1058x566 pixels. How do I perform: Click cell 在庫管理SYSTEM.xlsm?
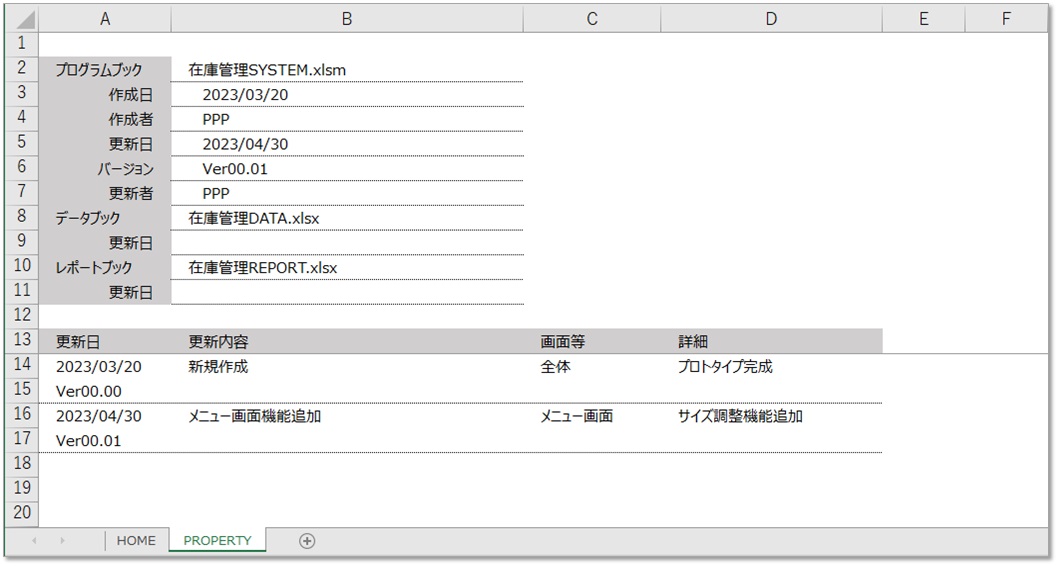coord(347,69)
